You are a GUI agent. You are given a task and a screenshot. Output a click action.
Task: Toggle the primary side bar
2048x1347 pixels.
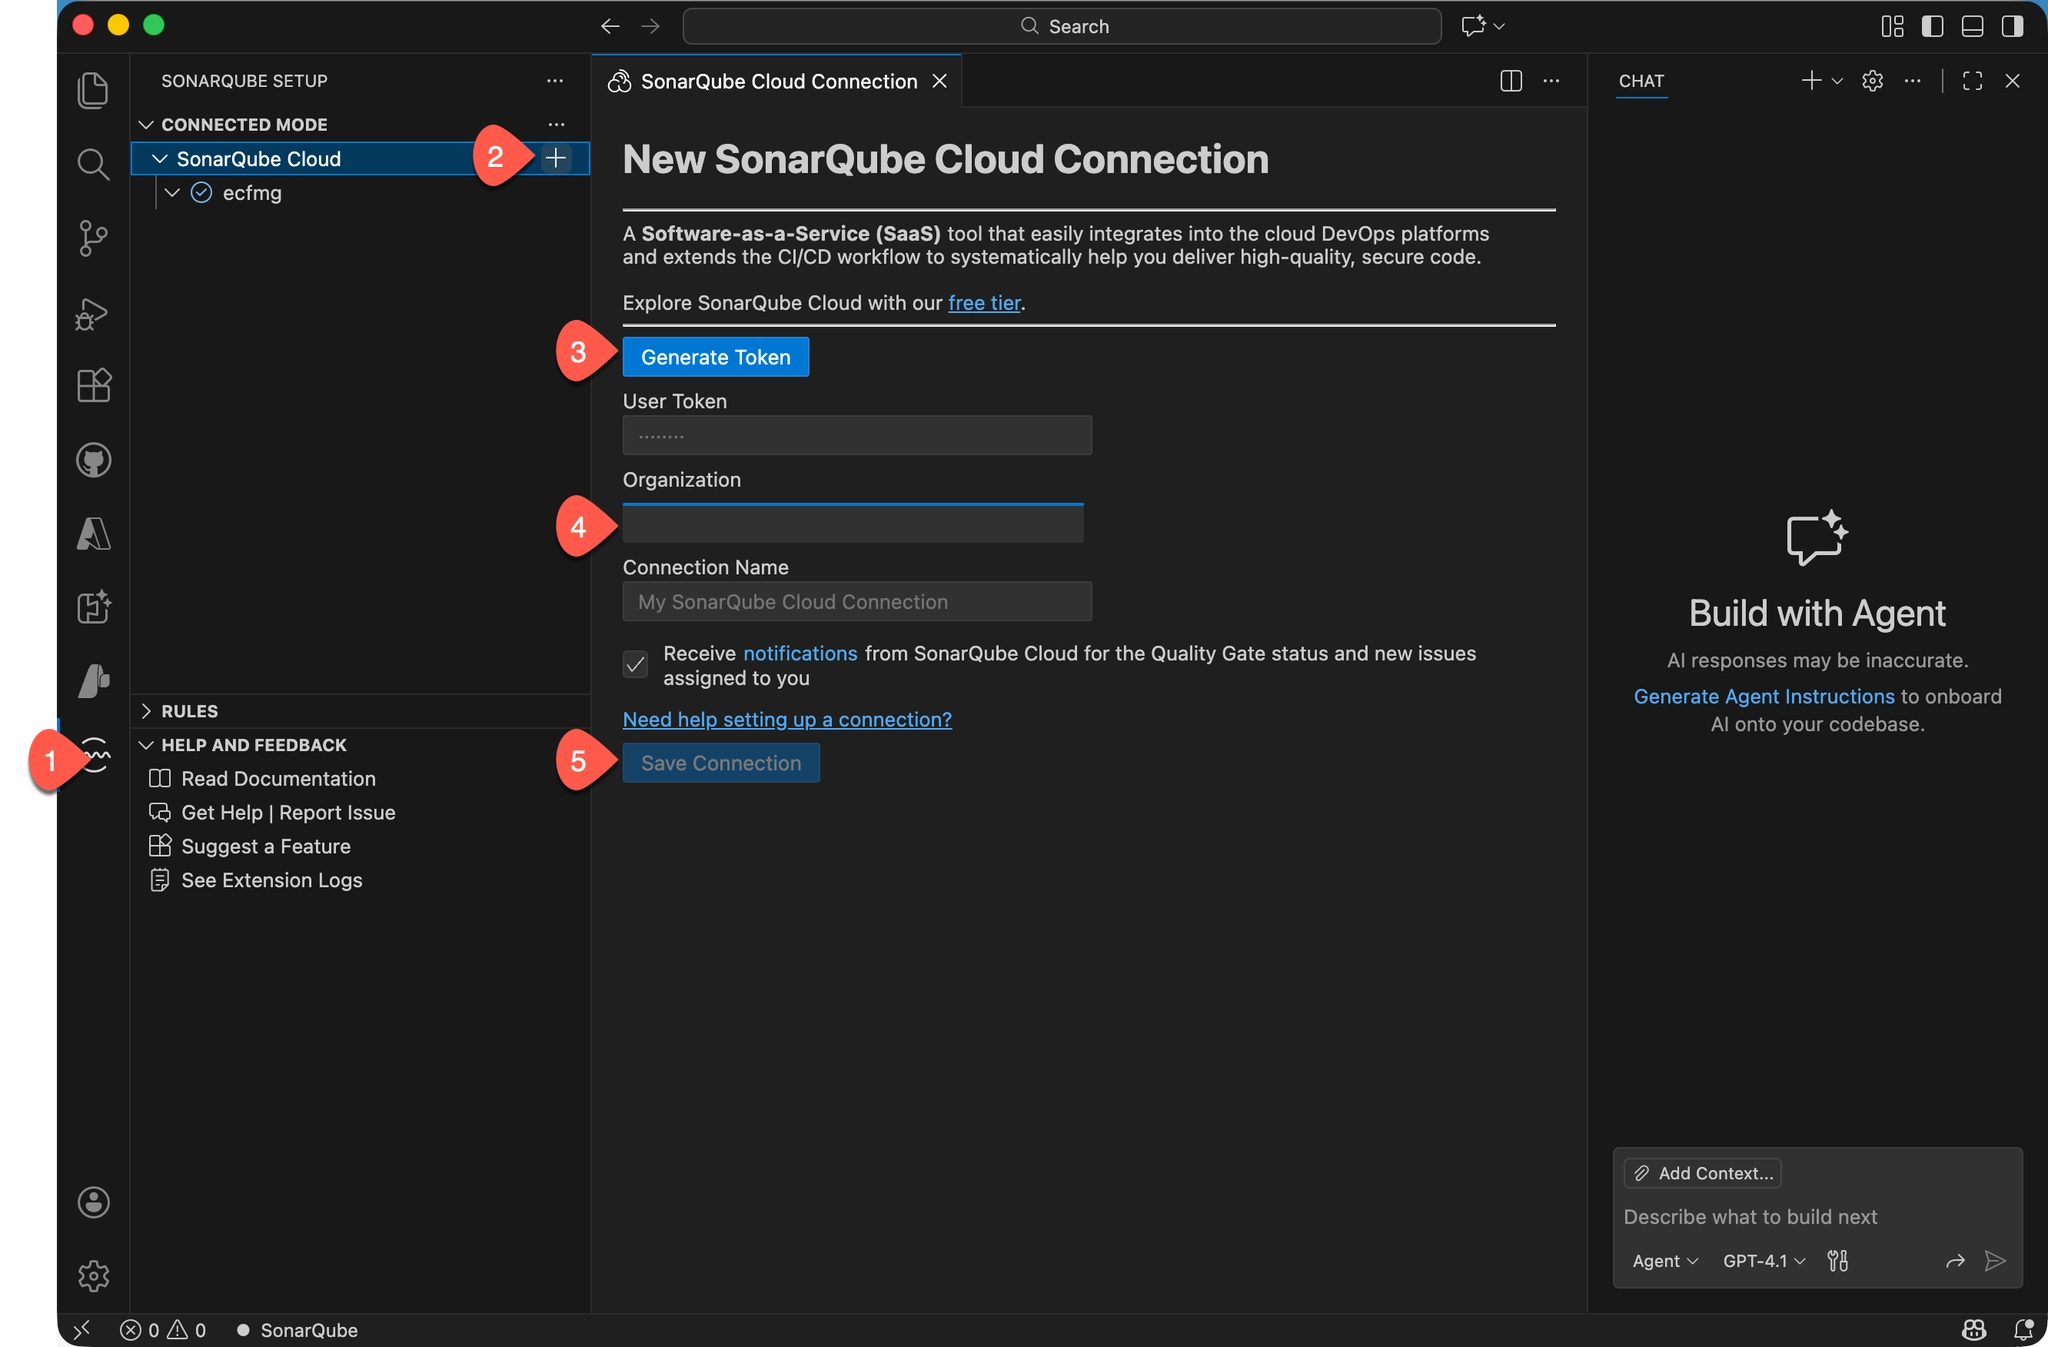point(1932,26)
